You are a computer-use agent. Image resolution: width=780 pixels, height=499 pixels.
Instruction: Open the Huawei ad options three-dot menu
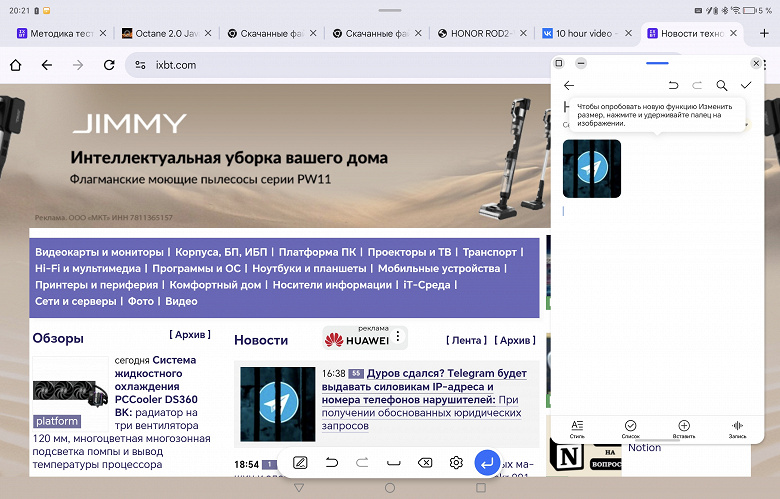tap(397, 337)
